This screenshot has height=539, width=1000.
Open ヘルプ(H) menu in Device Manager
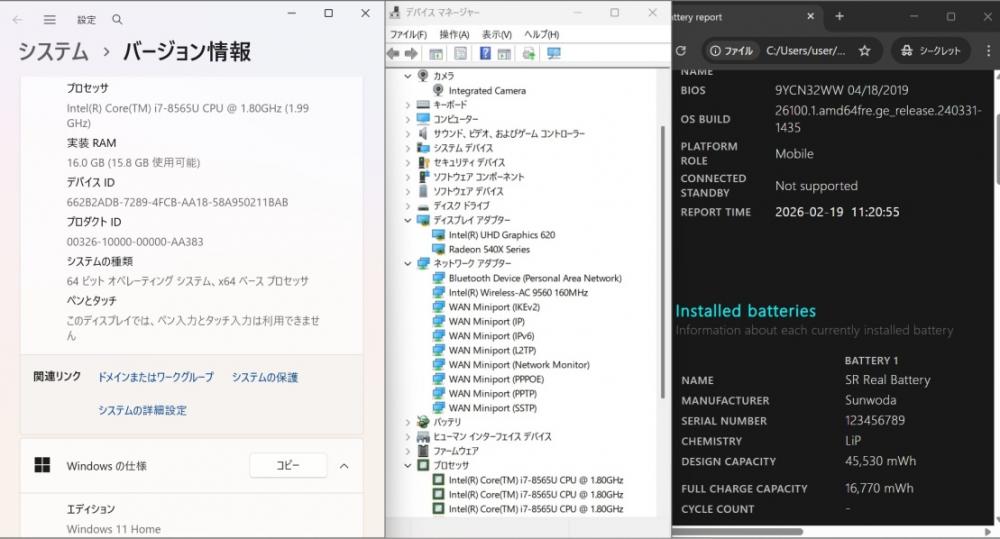tap(541, 34)
